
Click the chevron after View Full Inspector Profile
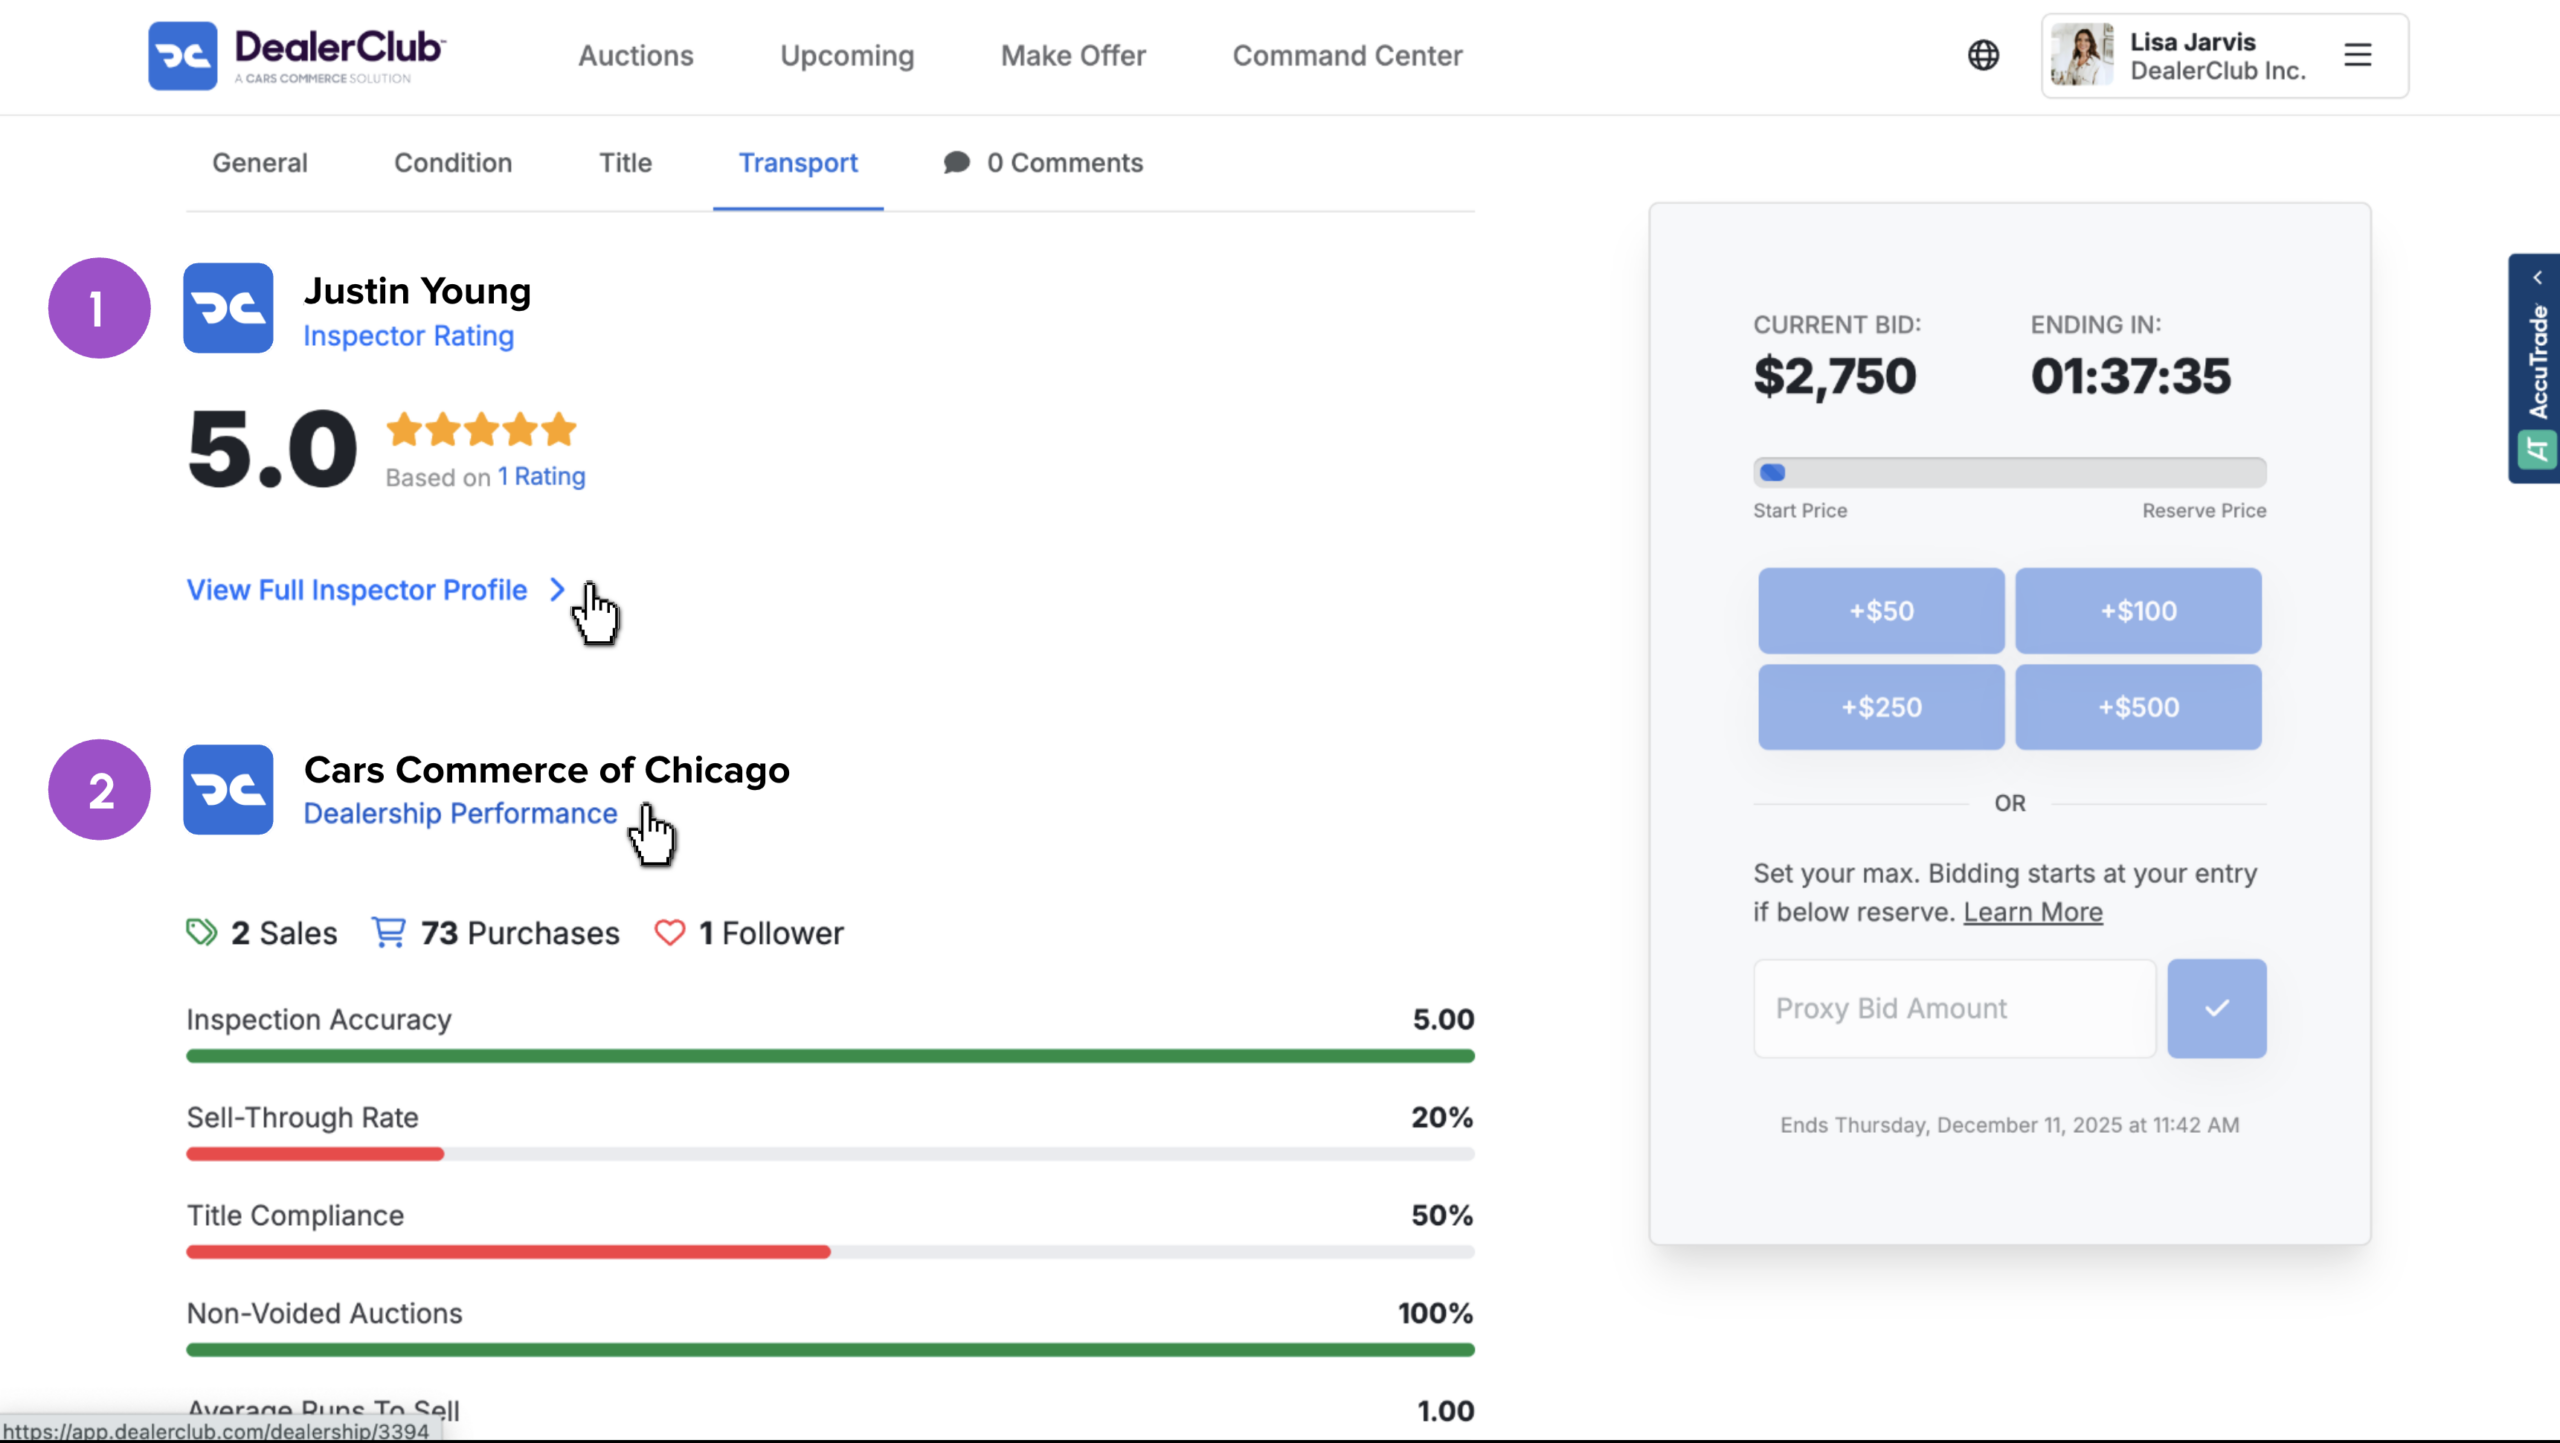(558, 590)
